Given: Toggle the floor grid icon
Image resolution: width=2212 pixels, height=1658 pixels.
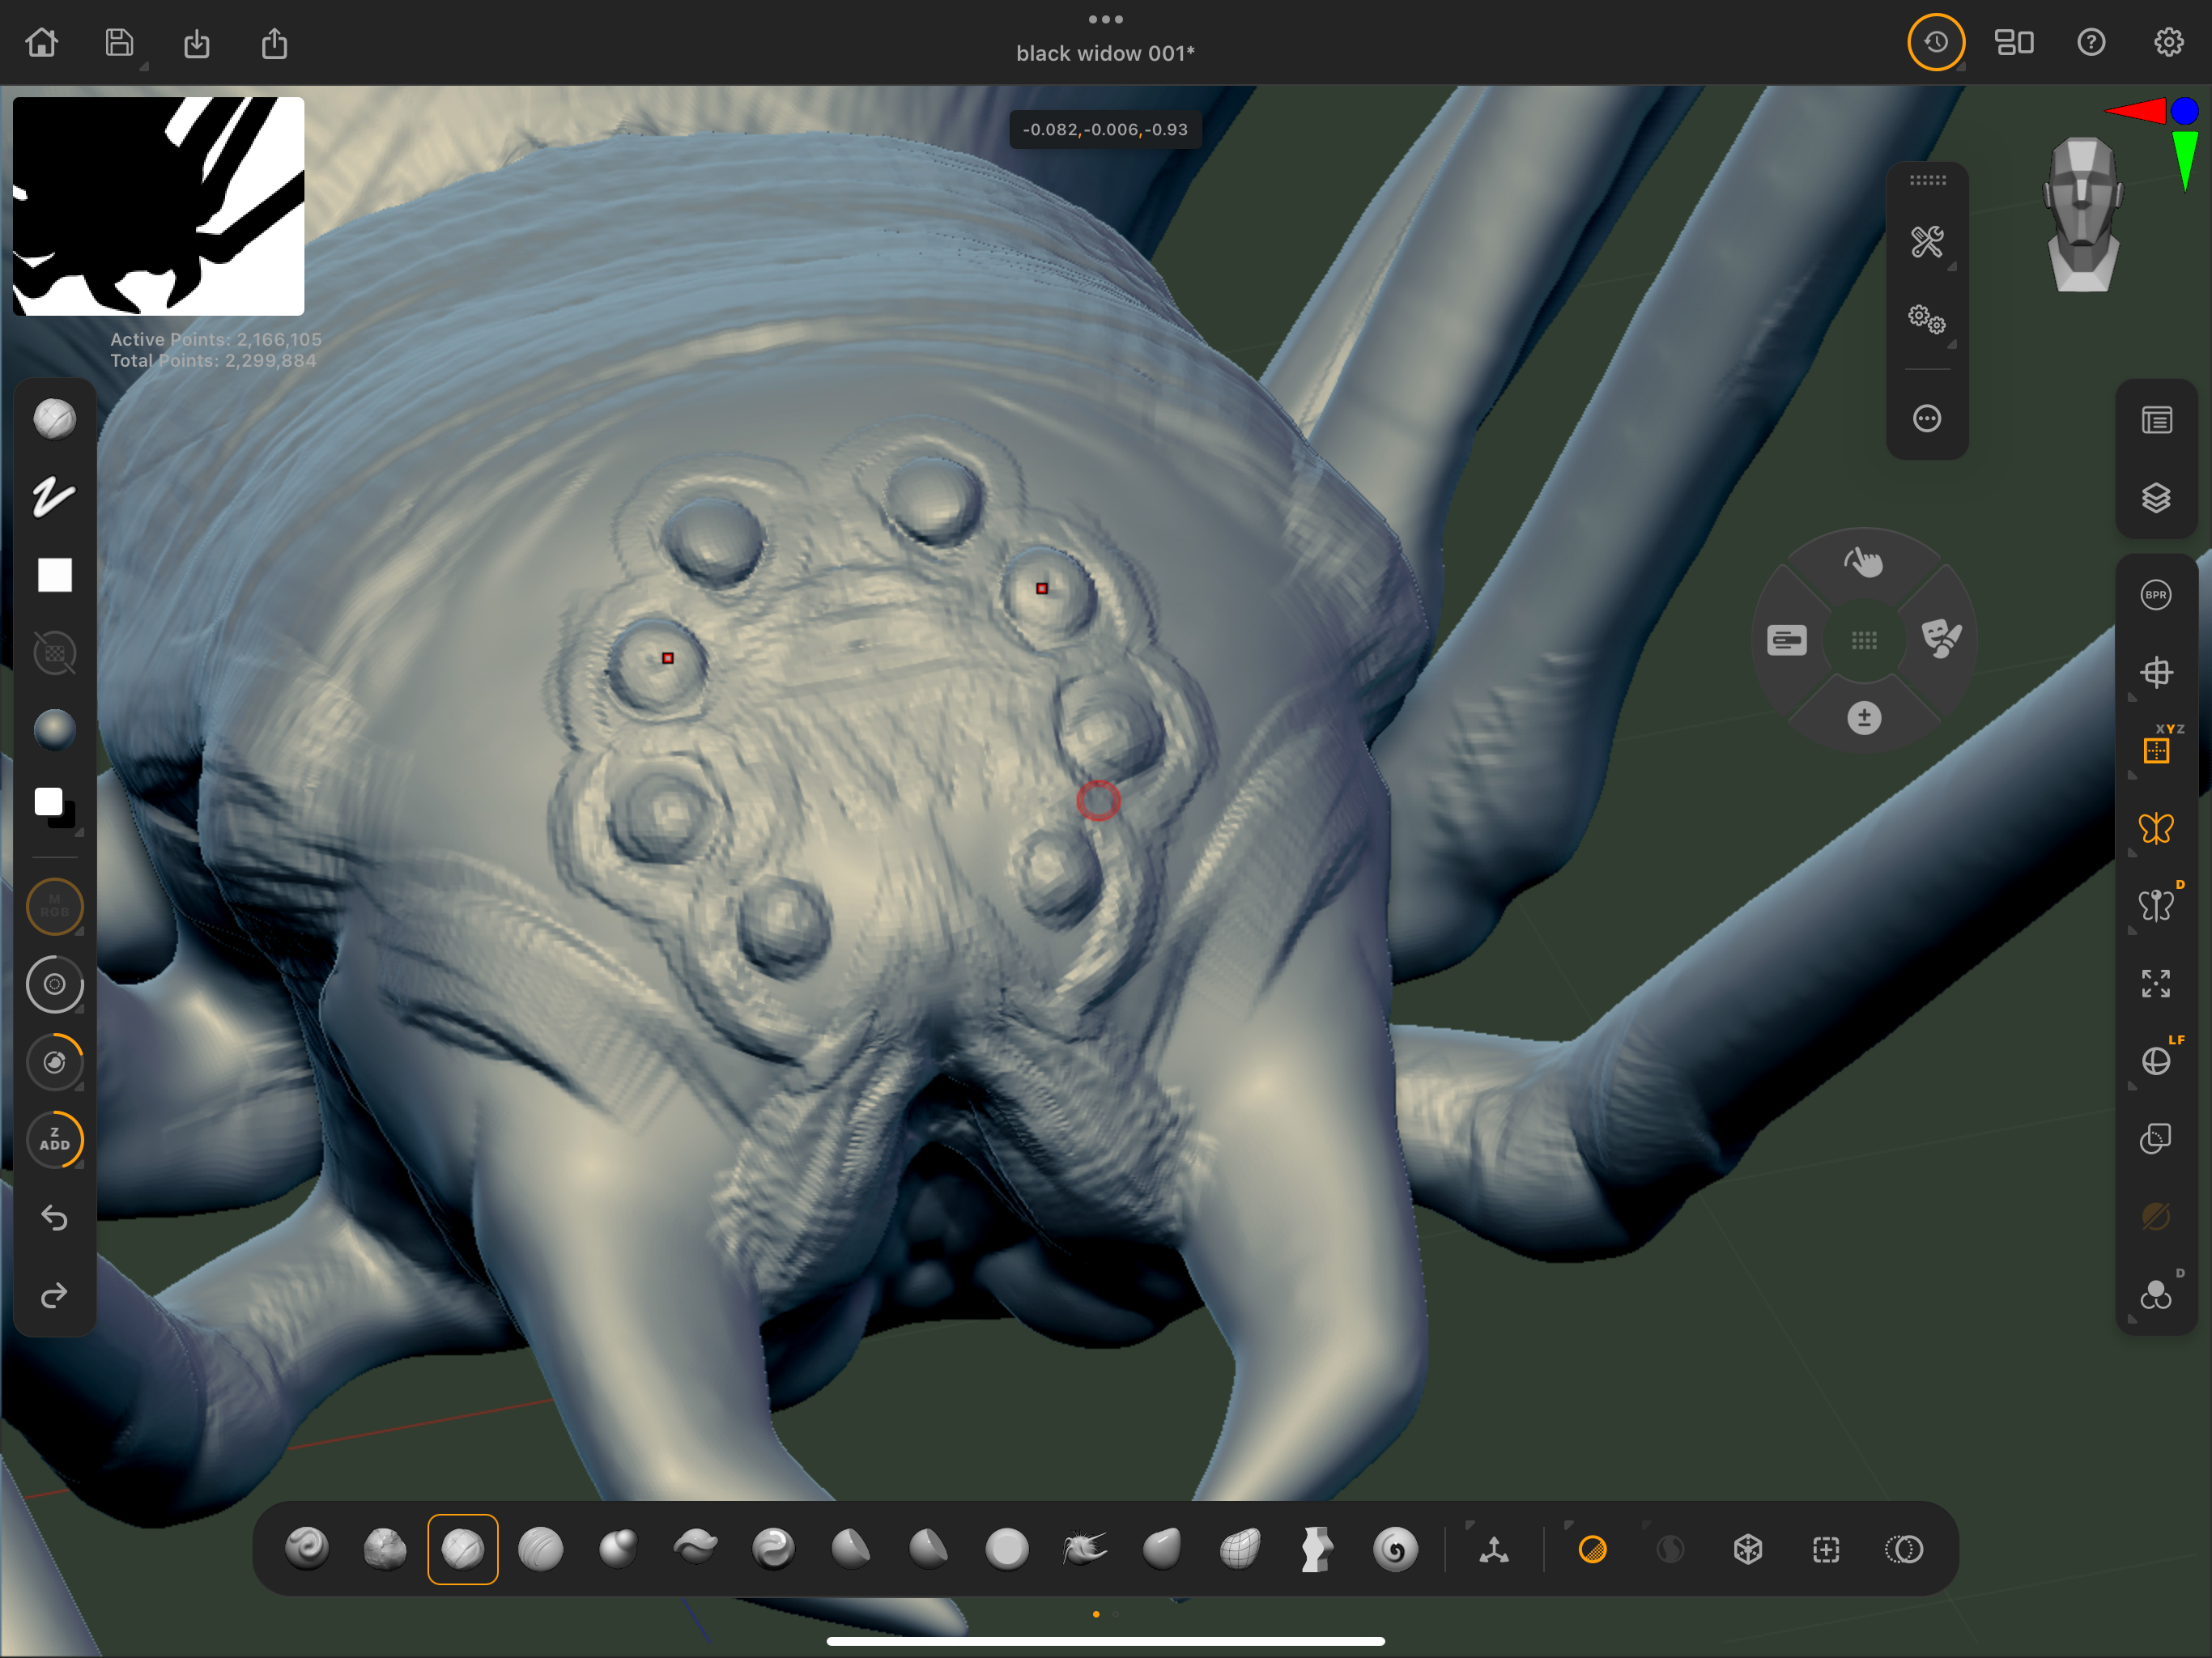Looking at the screenshot, I should point(2157,672).
